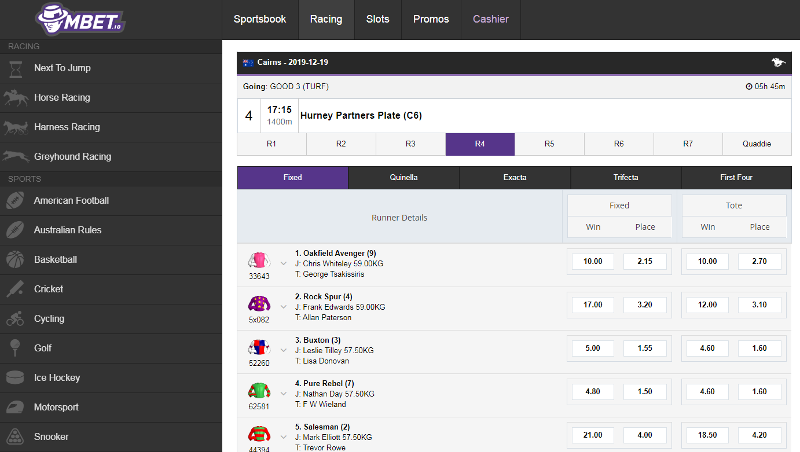
Task: Click the Horse Racing sidebar icon
Action: pos(15,97)
